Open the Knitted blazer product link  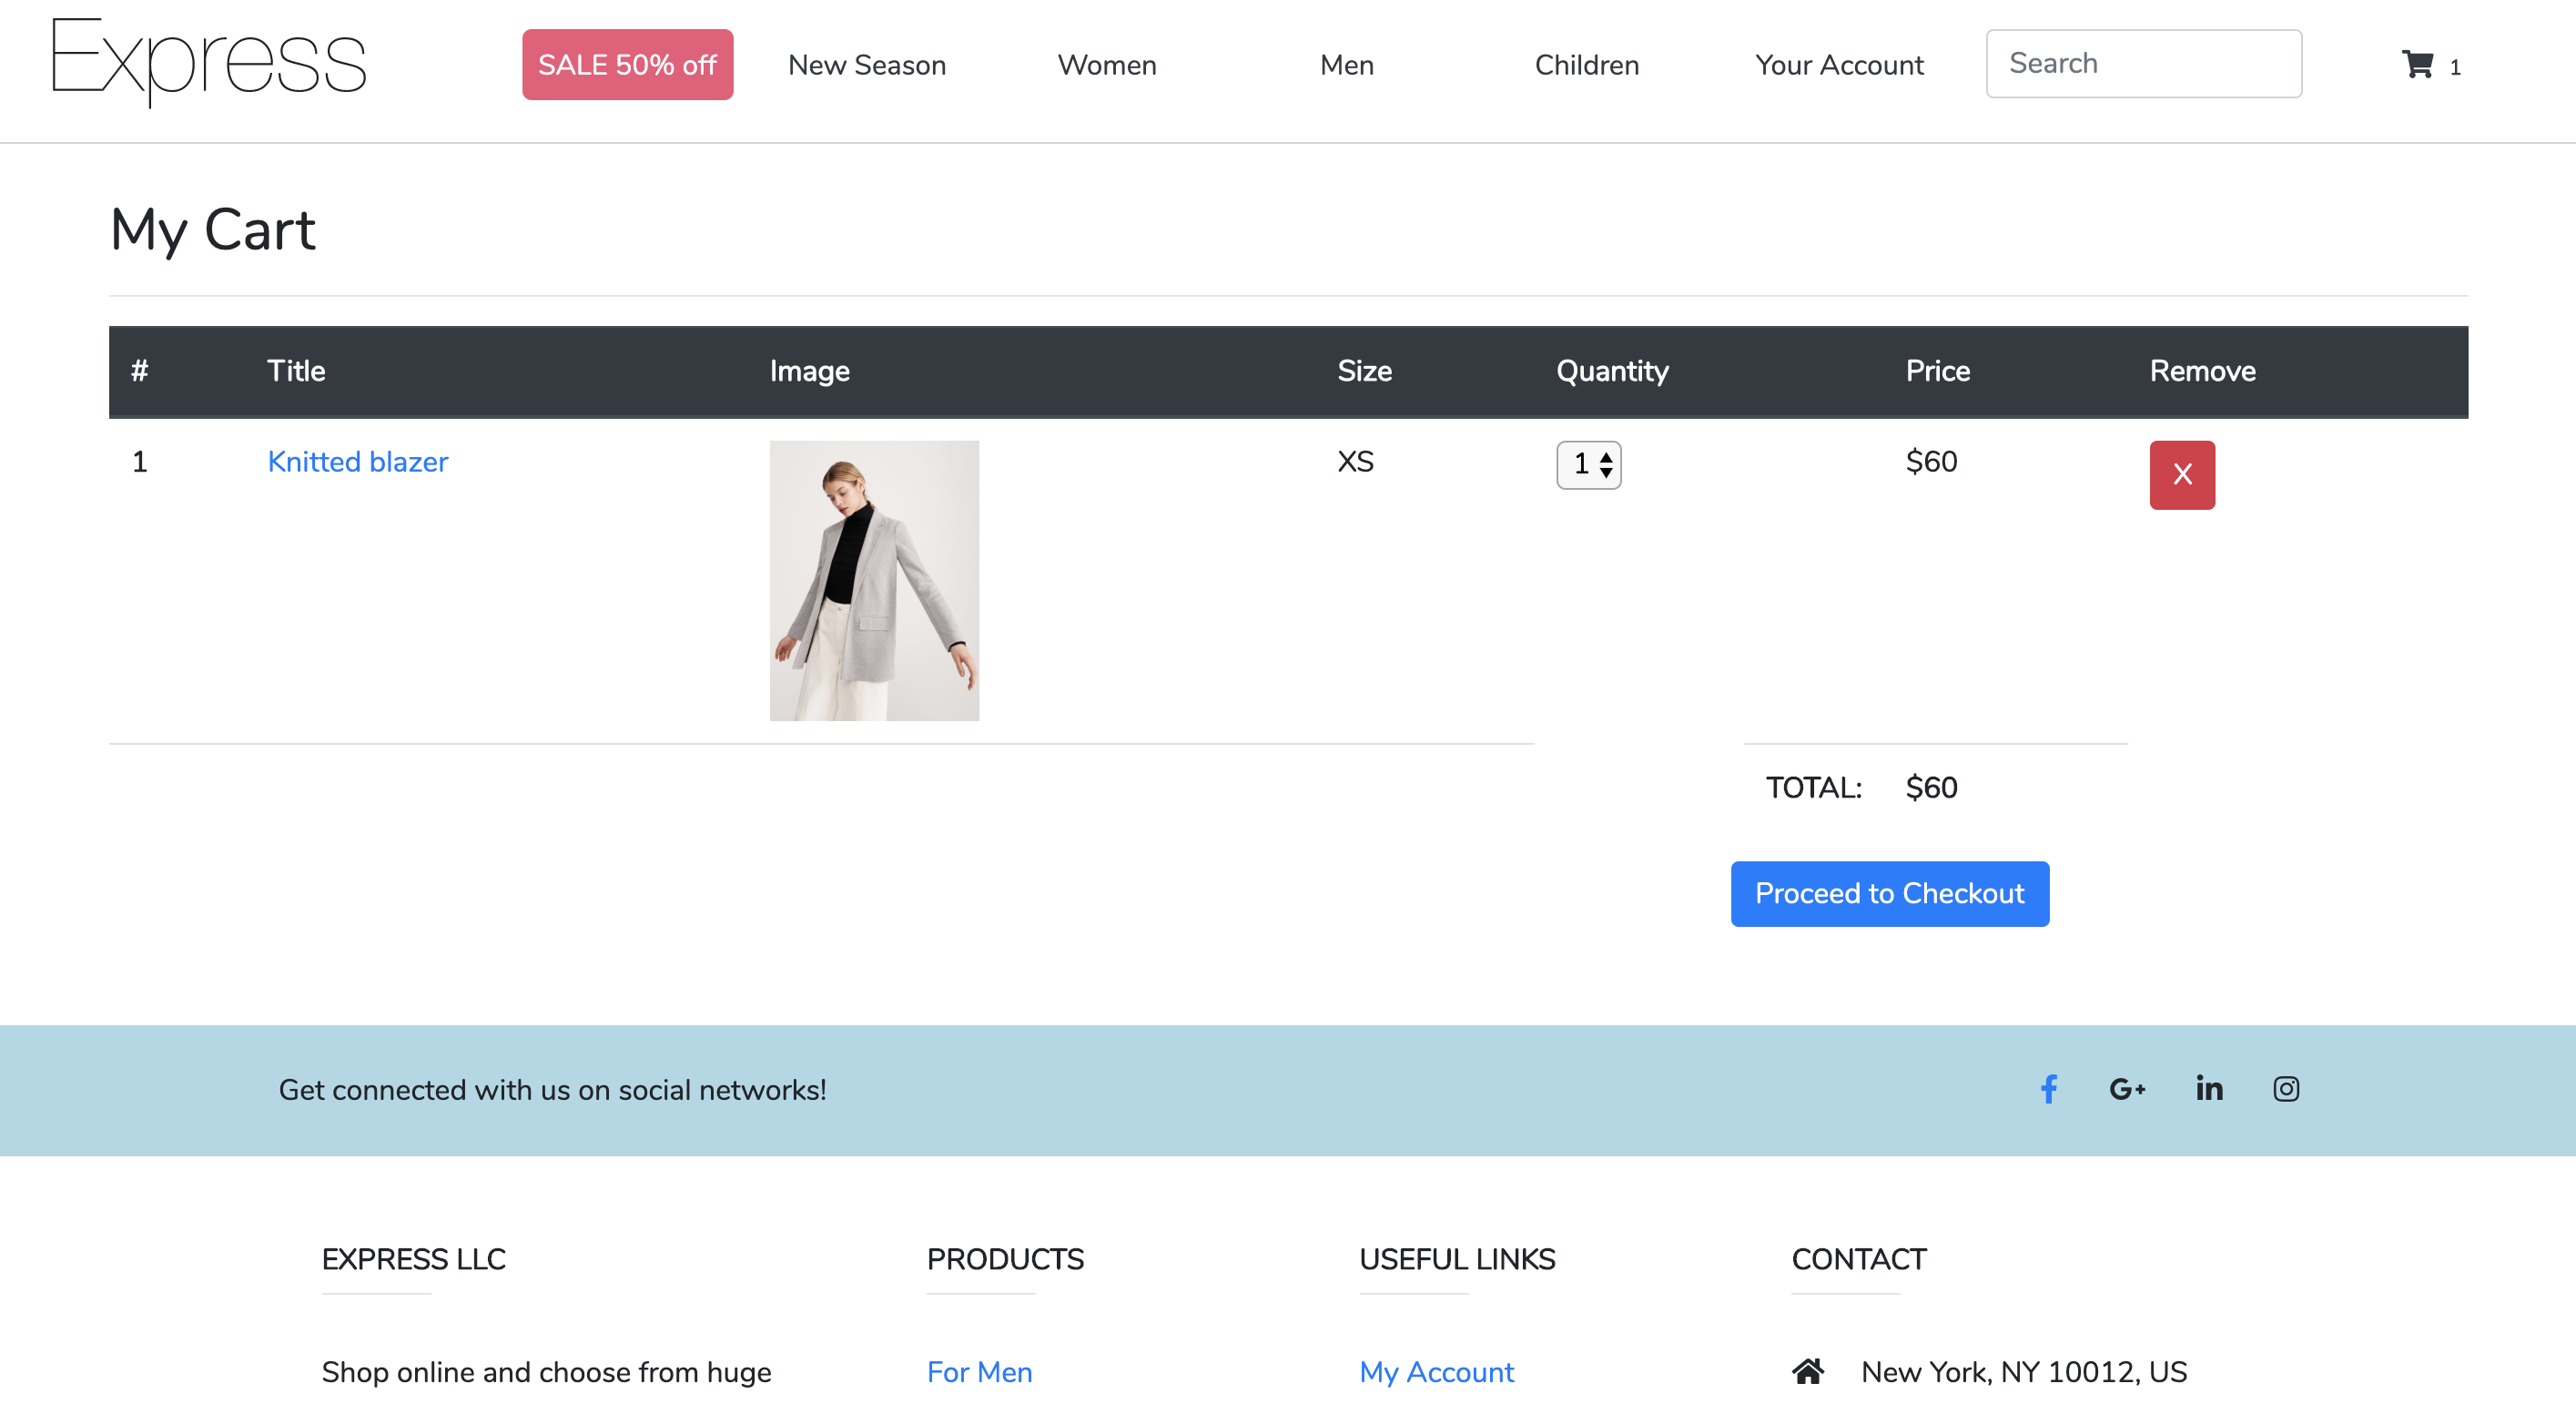point(357,462)
